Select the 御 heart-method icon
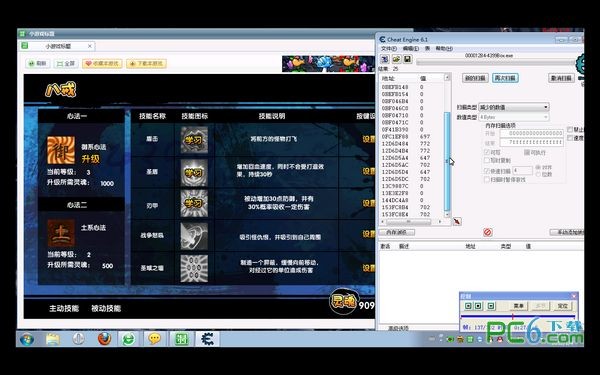 pos(61,150)
